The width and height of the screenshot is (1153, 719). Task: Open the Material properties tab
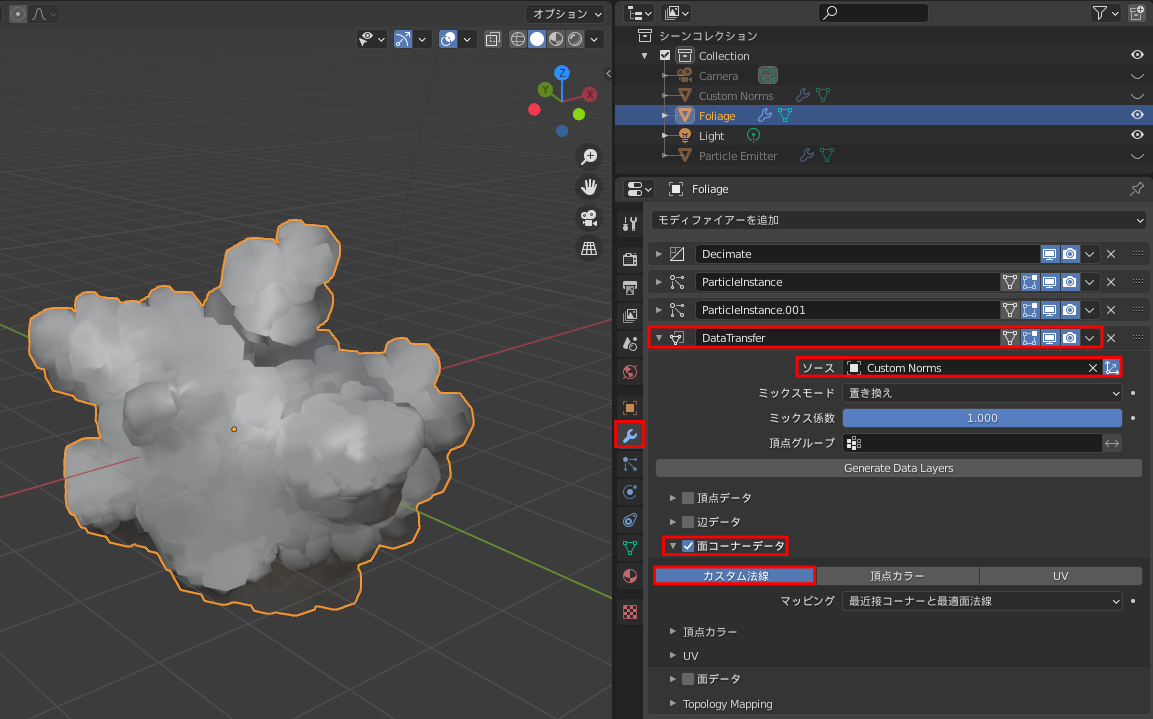pyautogui.click(x=630, y=576)
